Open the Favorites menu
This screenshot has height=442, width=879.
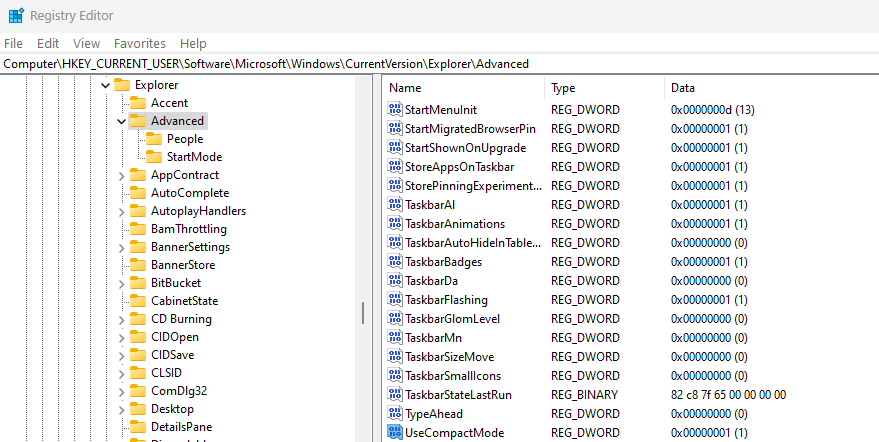tap(140, 43)
